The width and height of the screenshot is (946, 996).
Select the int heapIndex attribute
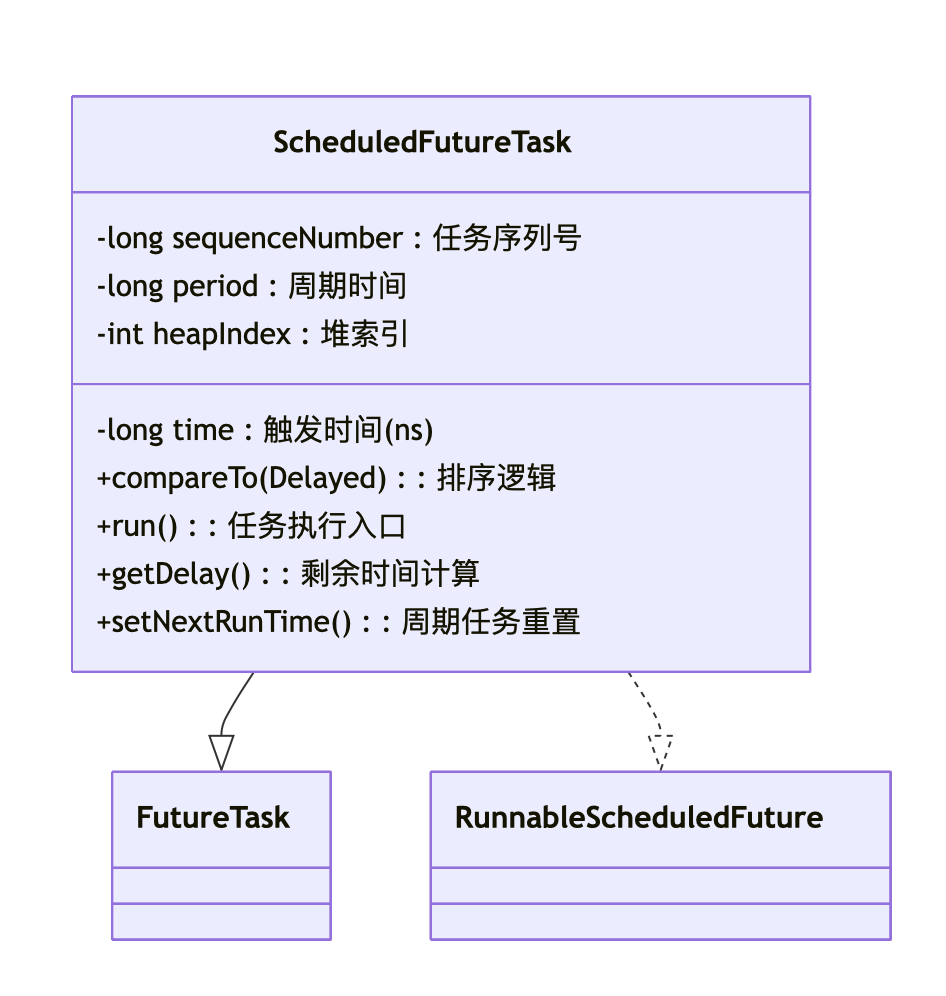(251, 335)
